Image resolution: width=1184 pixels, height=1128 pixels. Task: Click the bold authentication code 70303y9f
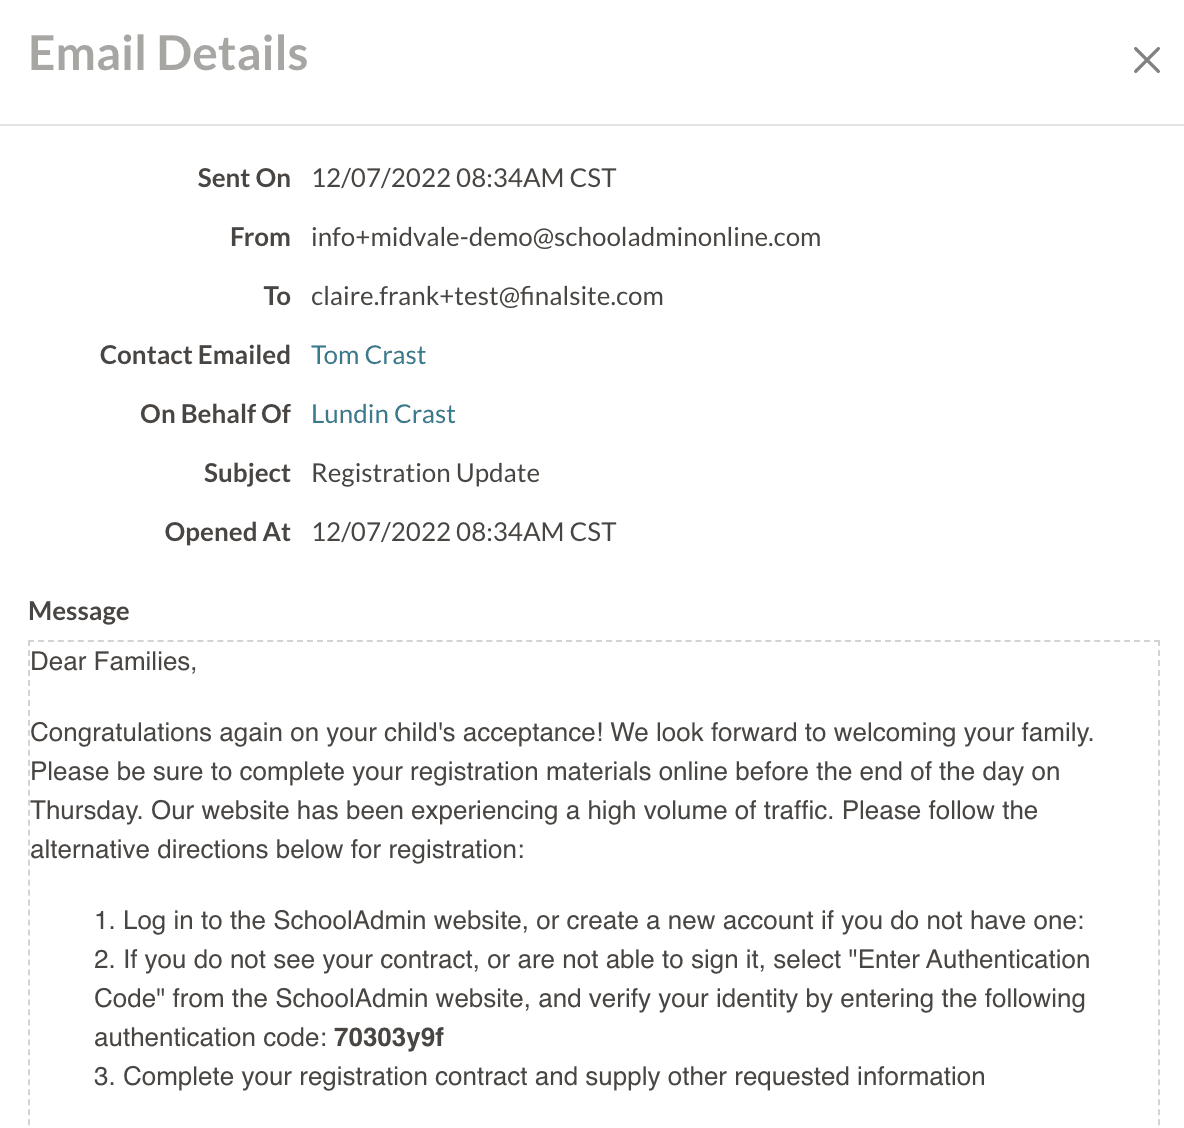(x=389, y=1037)
